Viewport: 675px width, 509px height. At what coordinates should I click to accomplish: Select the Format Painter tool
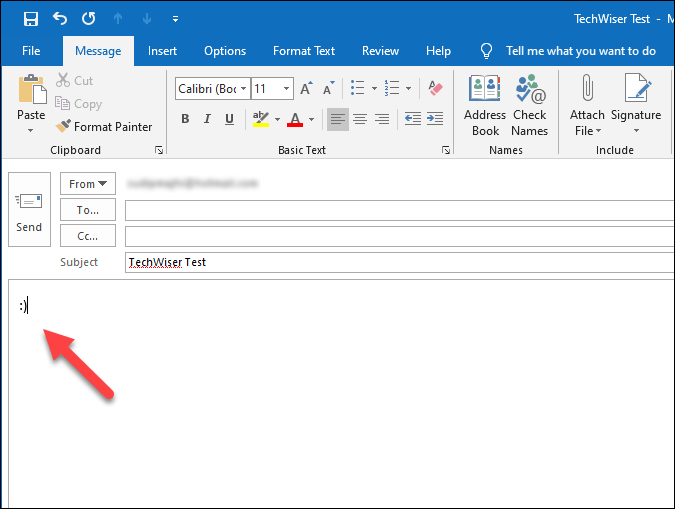click(x=104, y=127)
